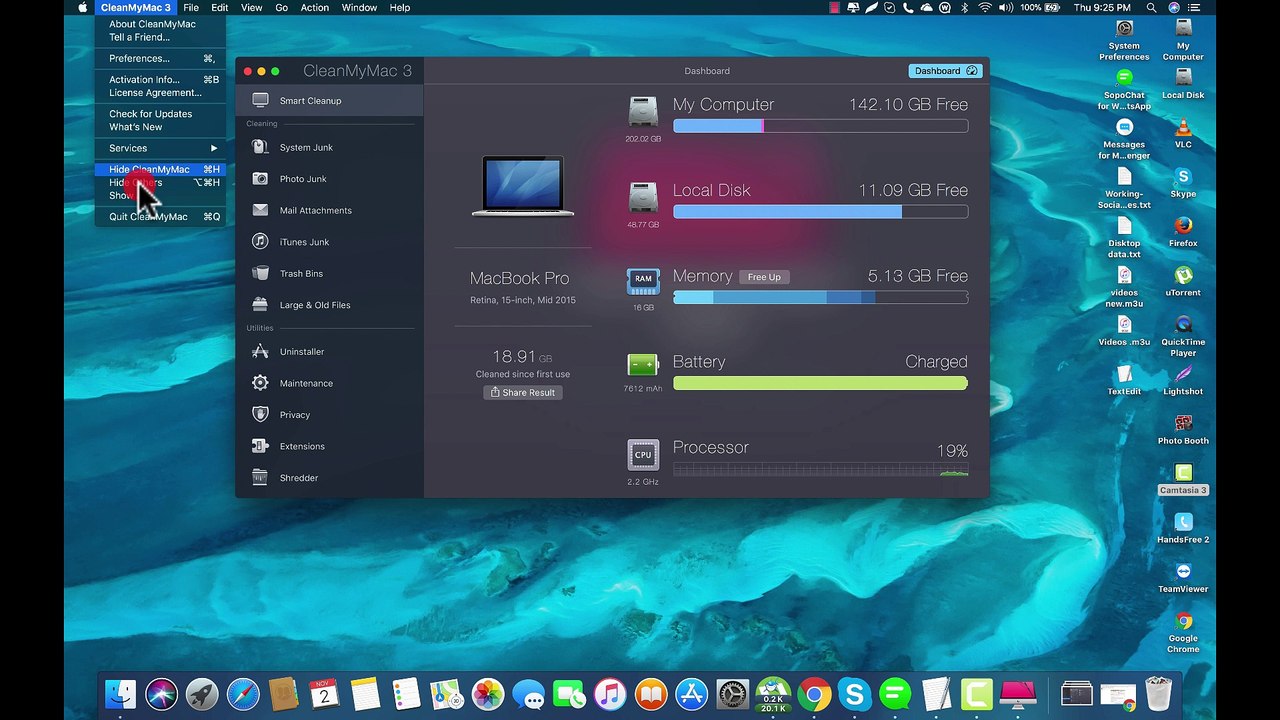Open the Action menu in the menu bar
The height and width of the screenshot is (720, 1280).
315,7
